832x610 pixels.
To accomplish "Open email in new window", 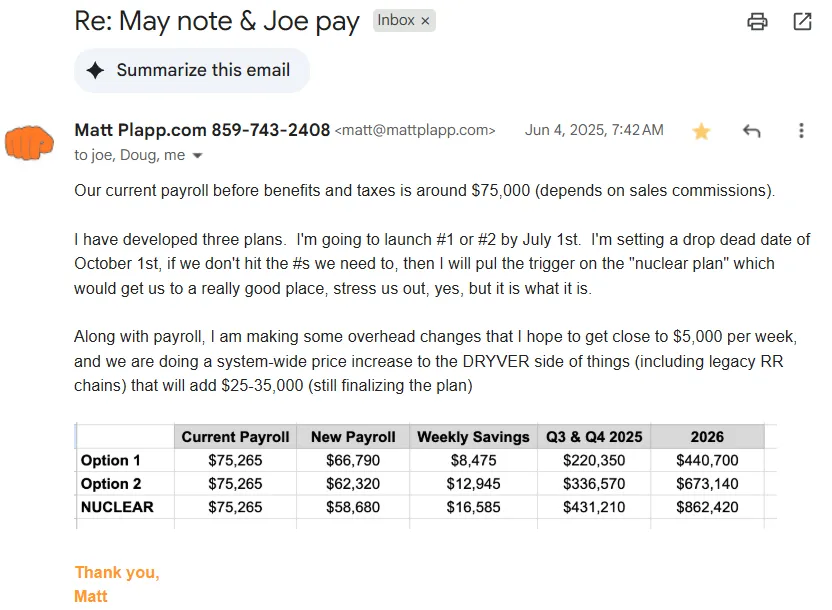I will click(x=802, y=21).
